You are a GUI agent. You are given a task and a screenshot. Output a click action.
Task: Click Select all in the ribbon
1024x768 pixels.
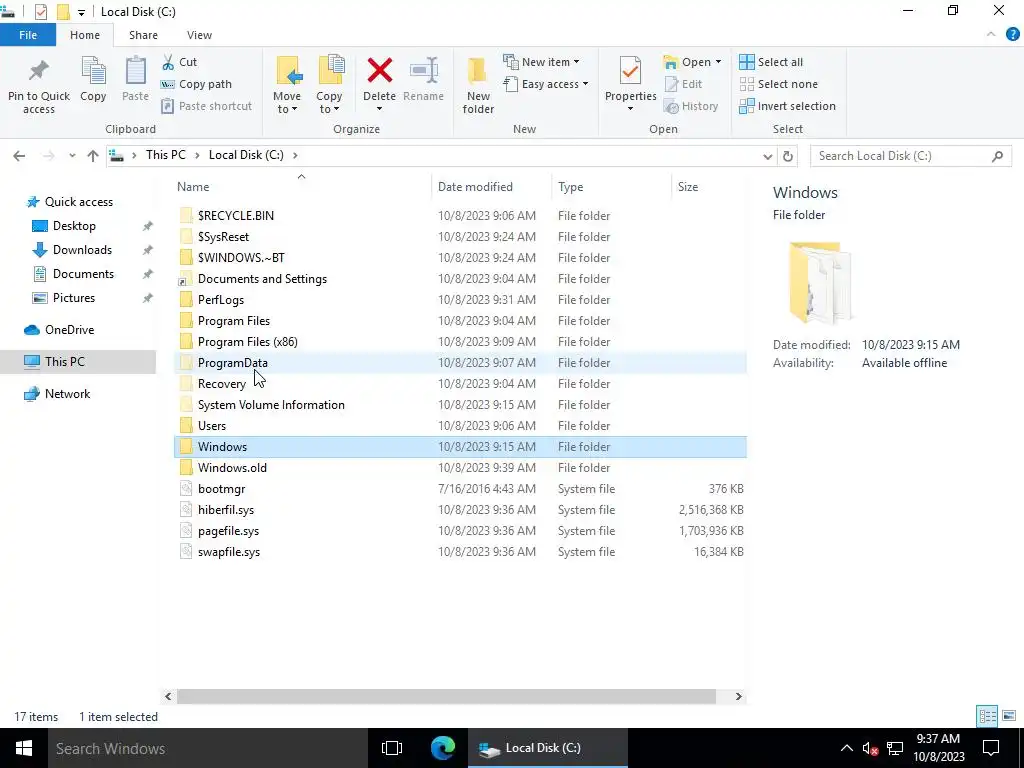[x=771, y=62]
